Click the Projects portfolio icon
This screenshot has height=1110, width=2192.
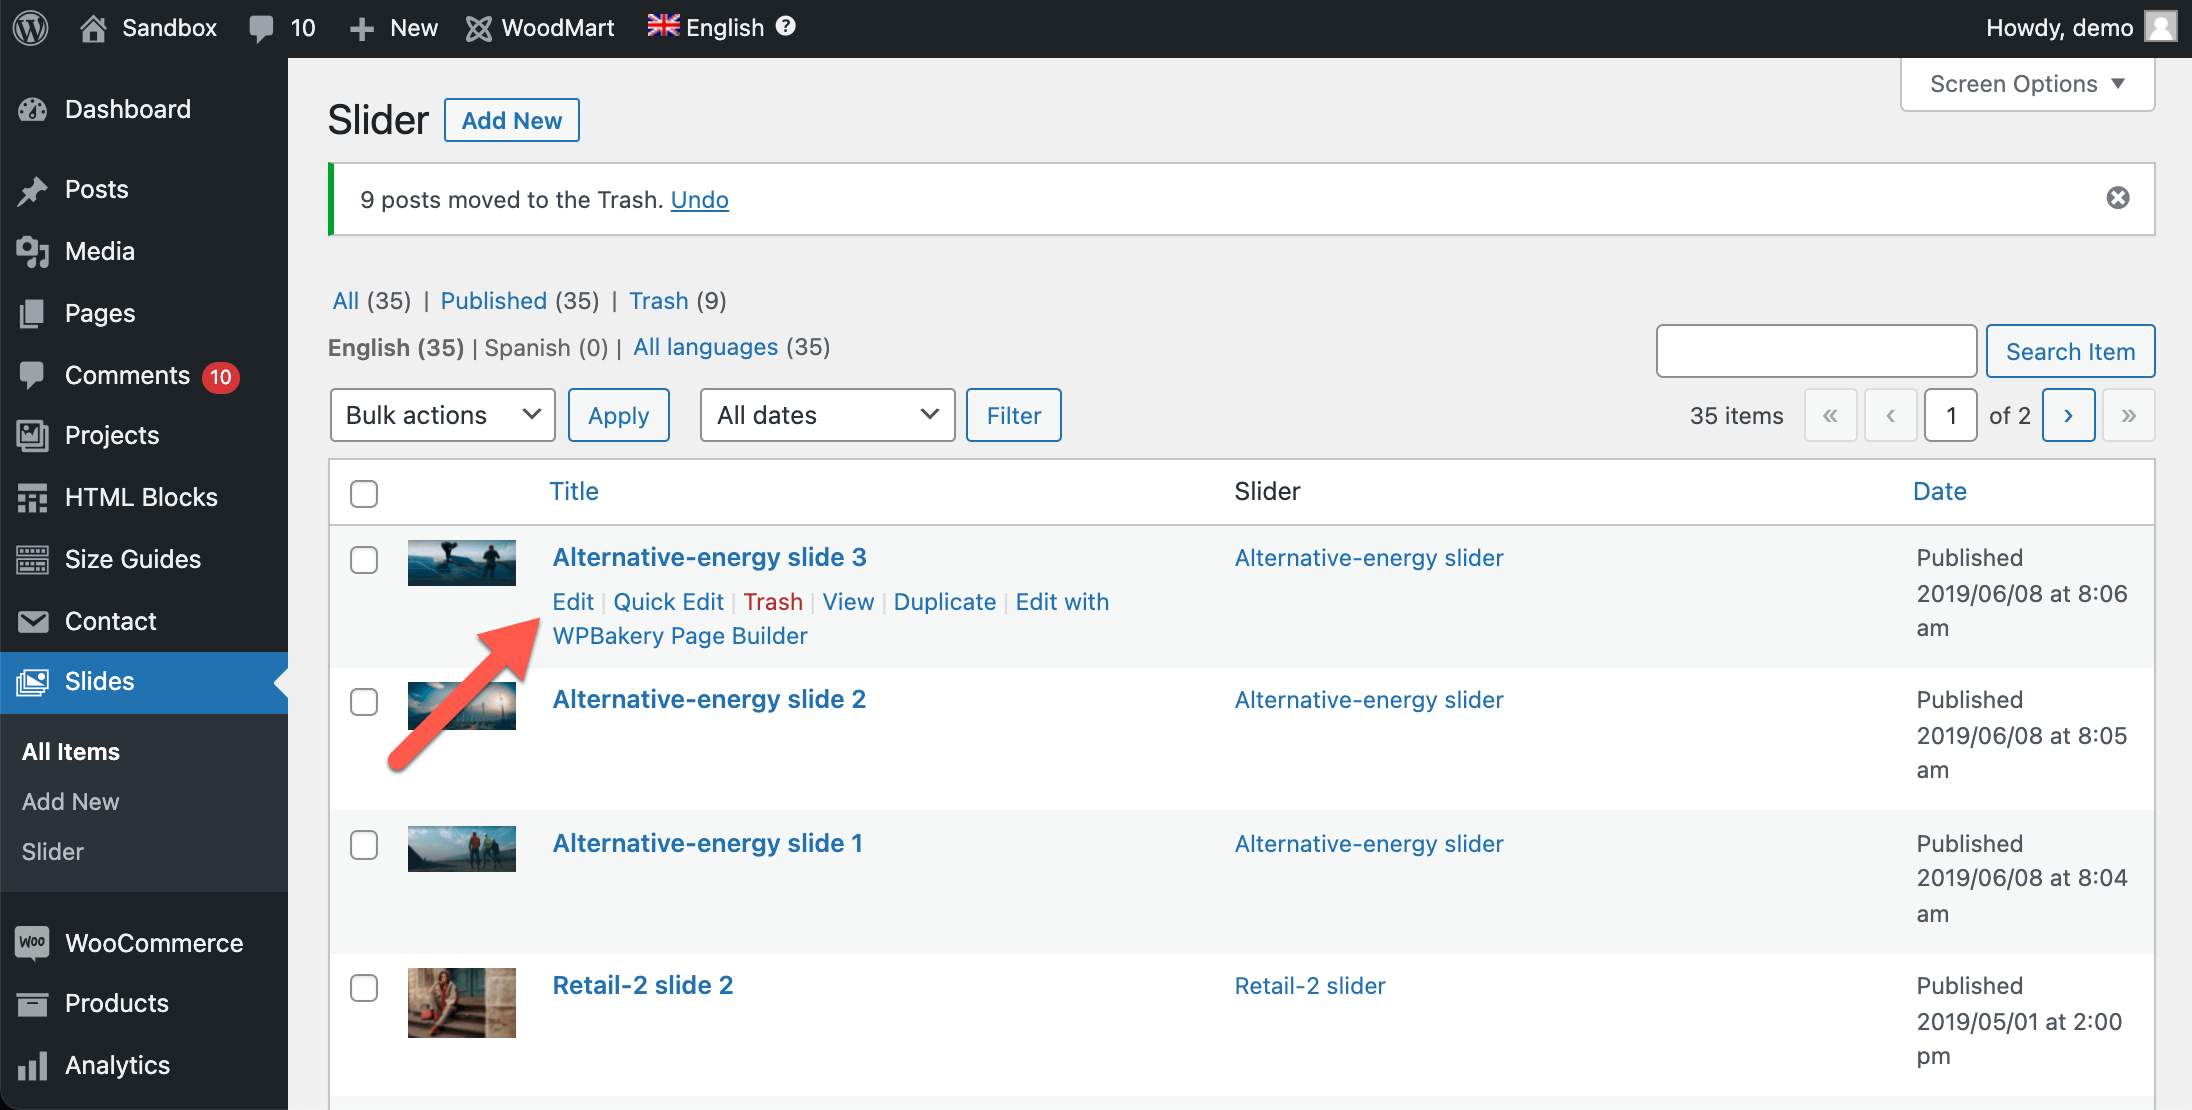pos(33,436)
